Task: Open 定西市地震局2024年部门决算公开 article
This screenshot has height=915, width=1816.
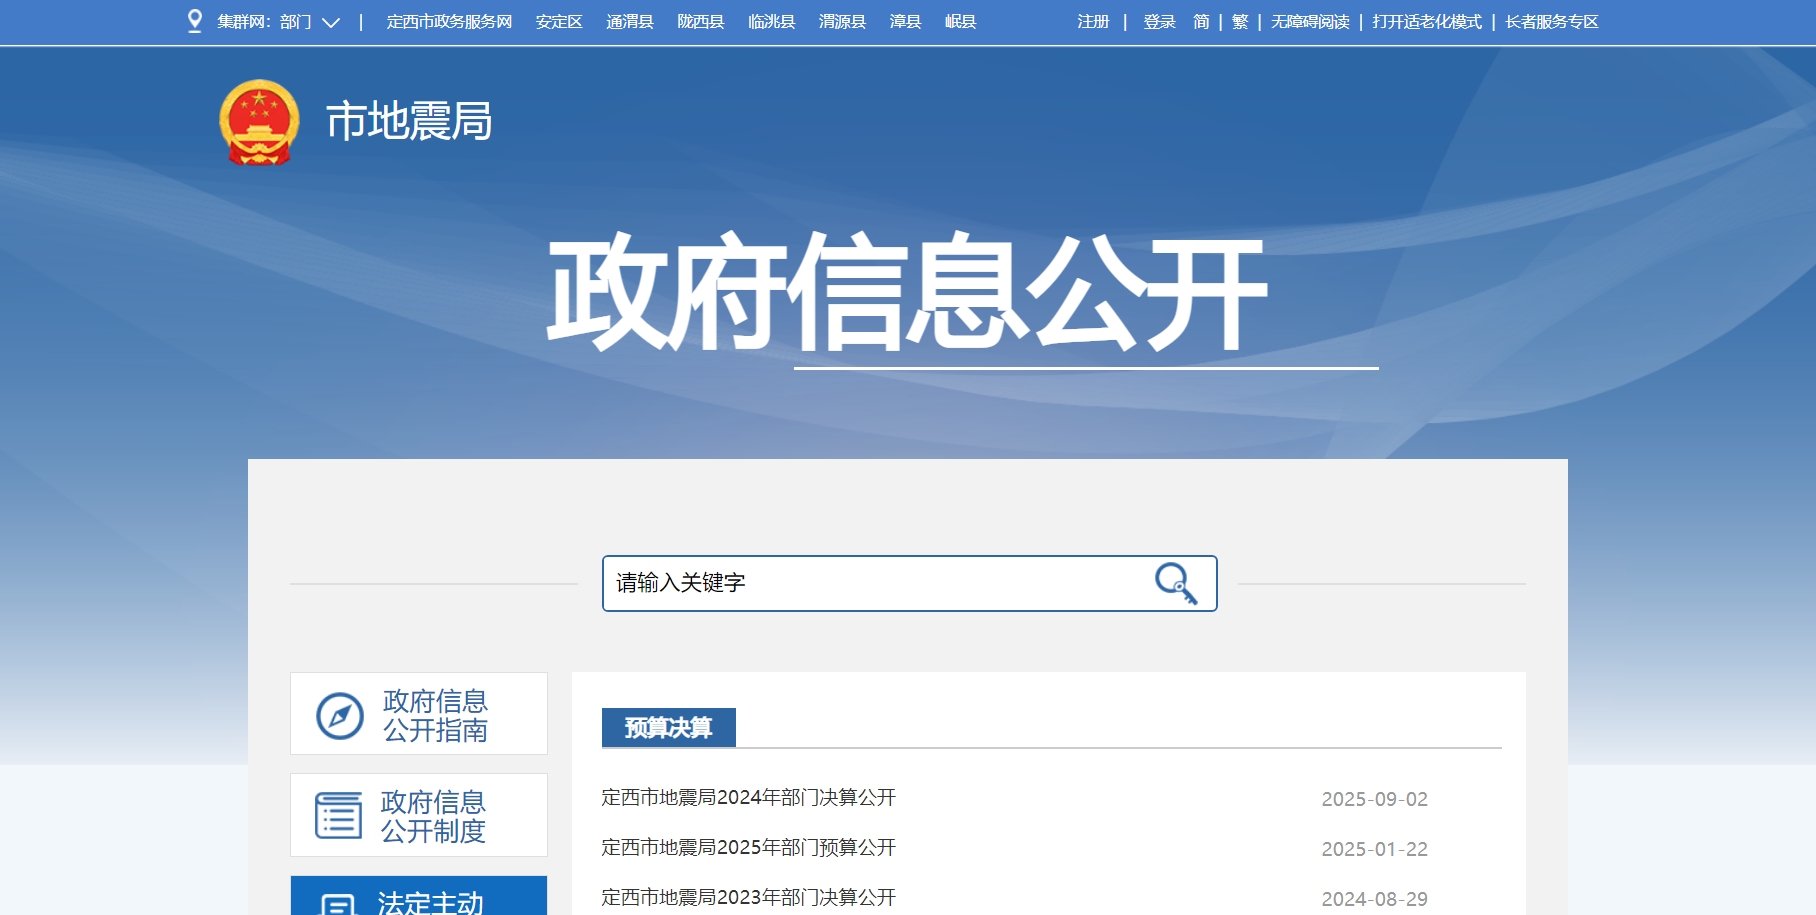Action: point(748,798)
